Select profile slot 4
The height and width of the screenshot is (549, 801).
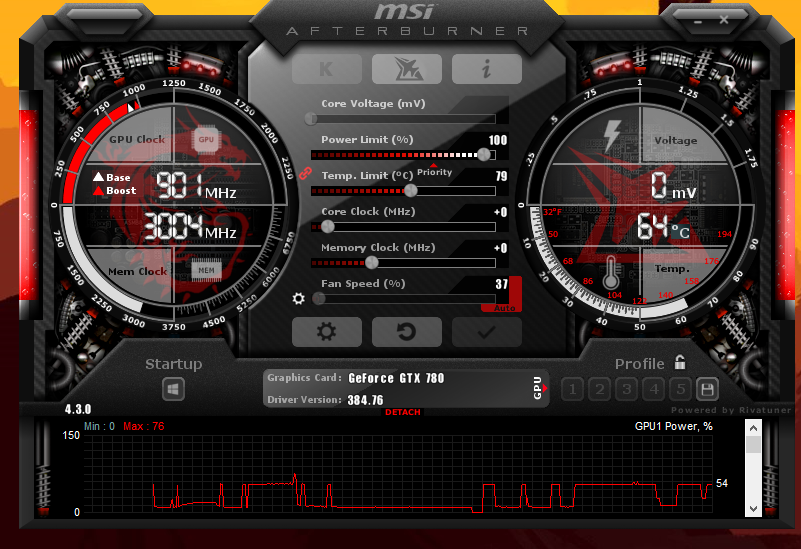(x=654, y=390)
